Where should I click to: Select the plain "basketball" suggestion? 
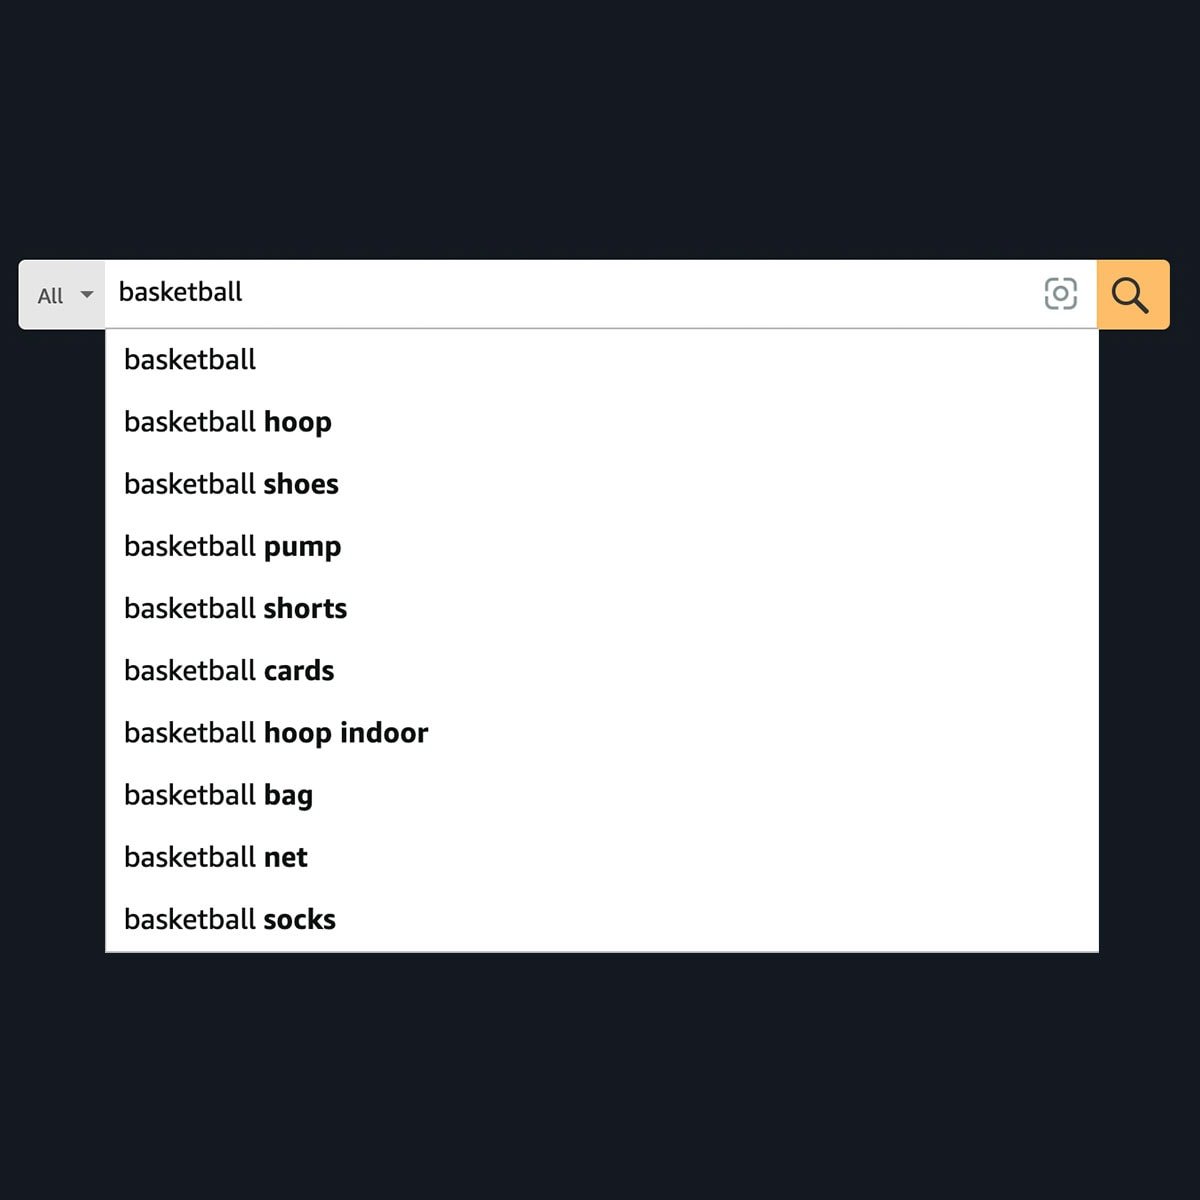(x=190, y=360)
